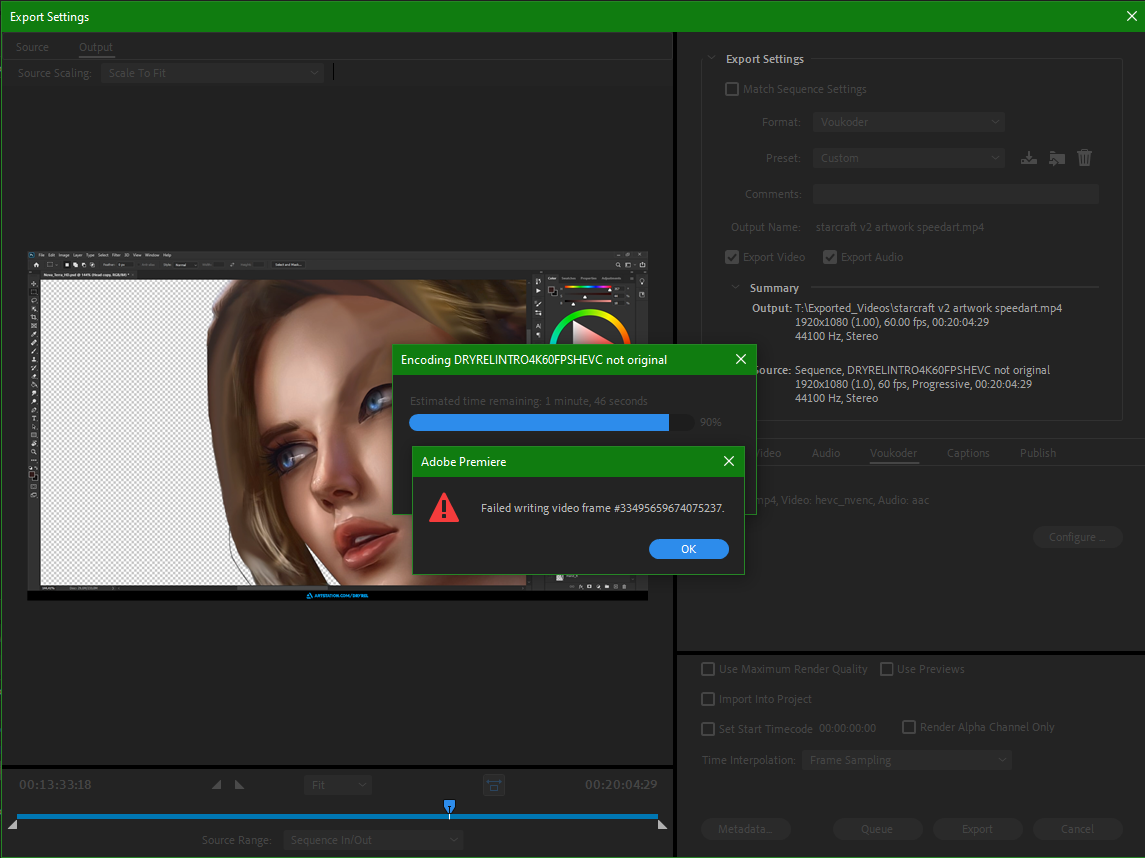The image size is (1145, 858).
Task: Click the Import Preset folder icon
Action: pos(1056,158)
